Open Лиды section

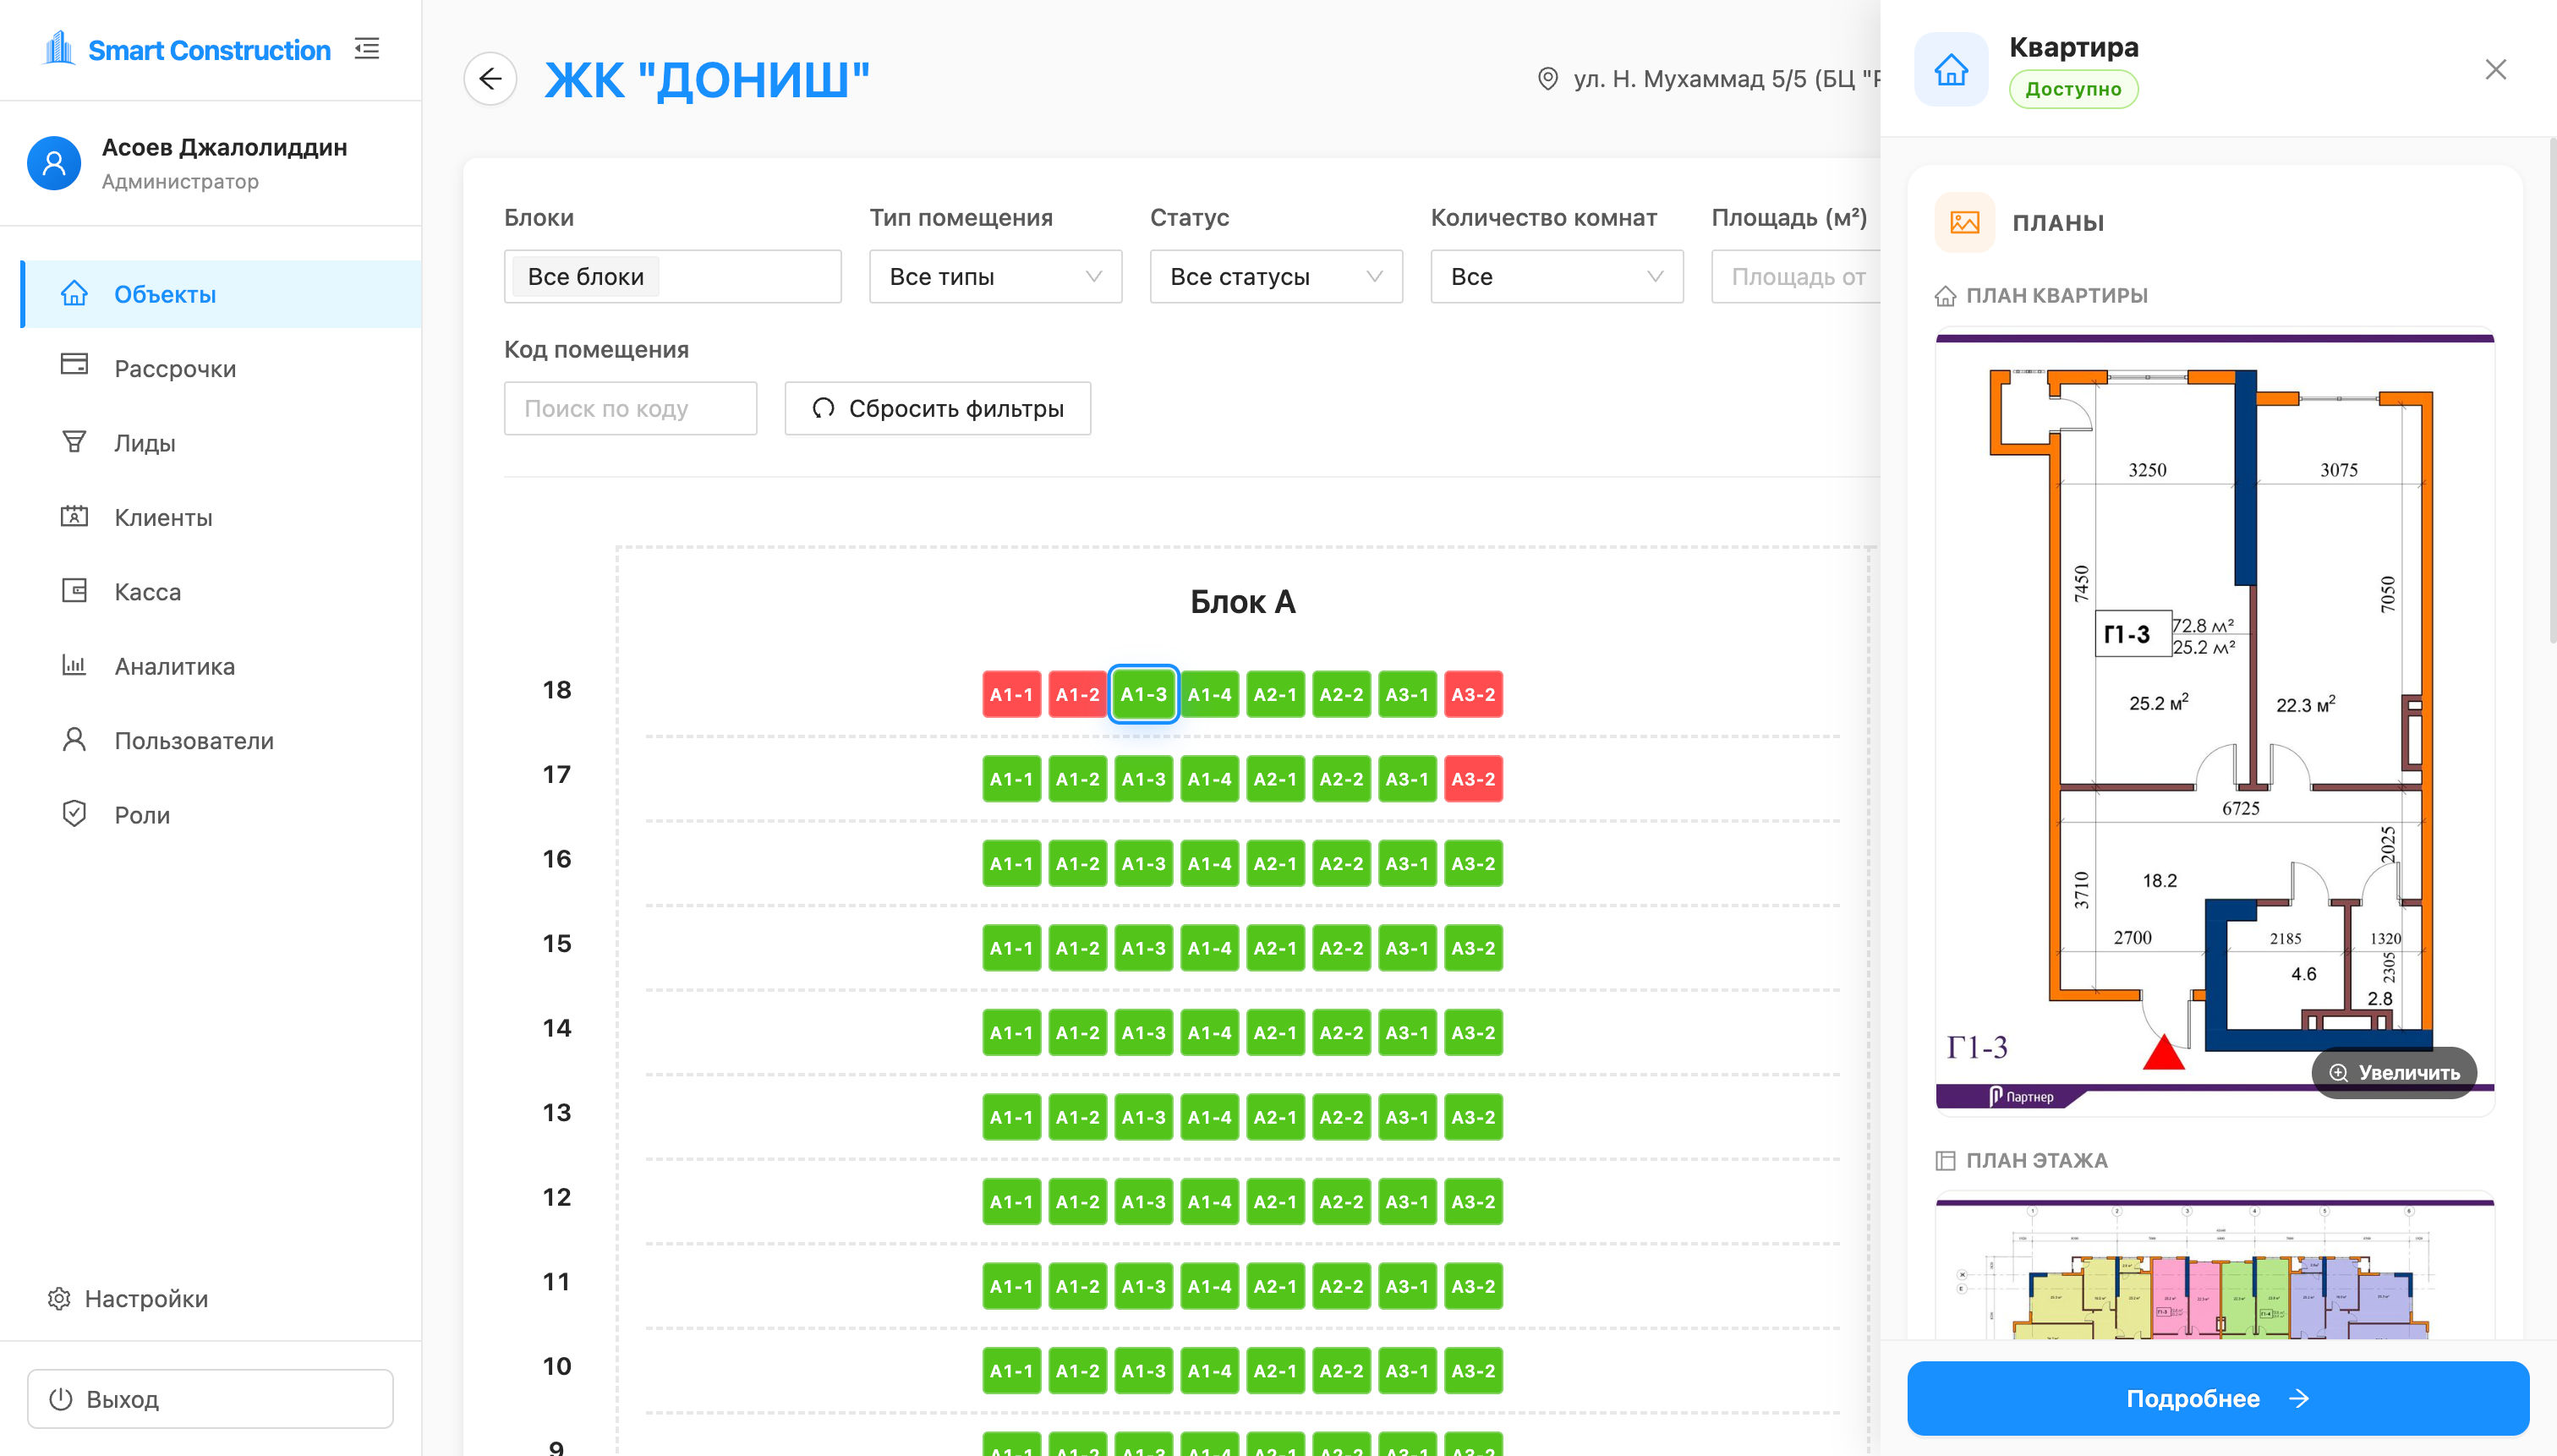click(x=221, y=443)
